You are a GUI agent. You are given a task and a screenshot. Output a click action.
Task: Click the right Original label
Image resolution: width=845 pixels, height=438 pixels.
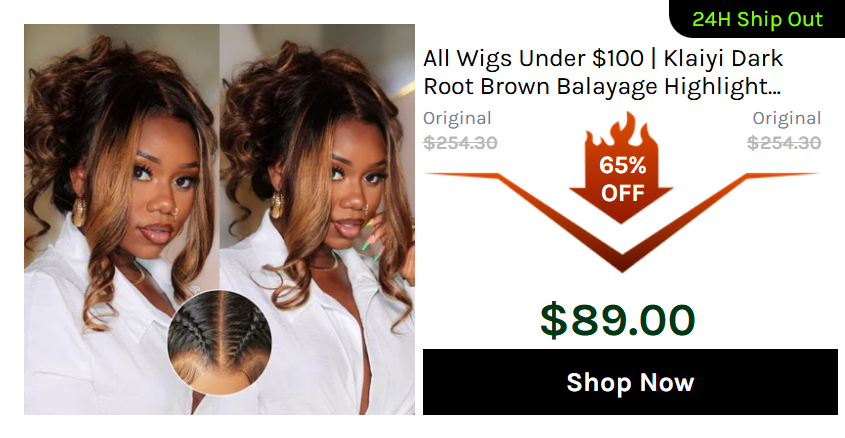pos(787,118)
